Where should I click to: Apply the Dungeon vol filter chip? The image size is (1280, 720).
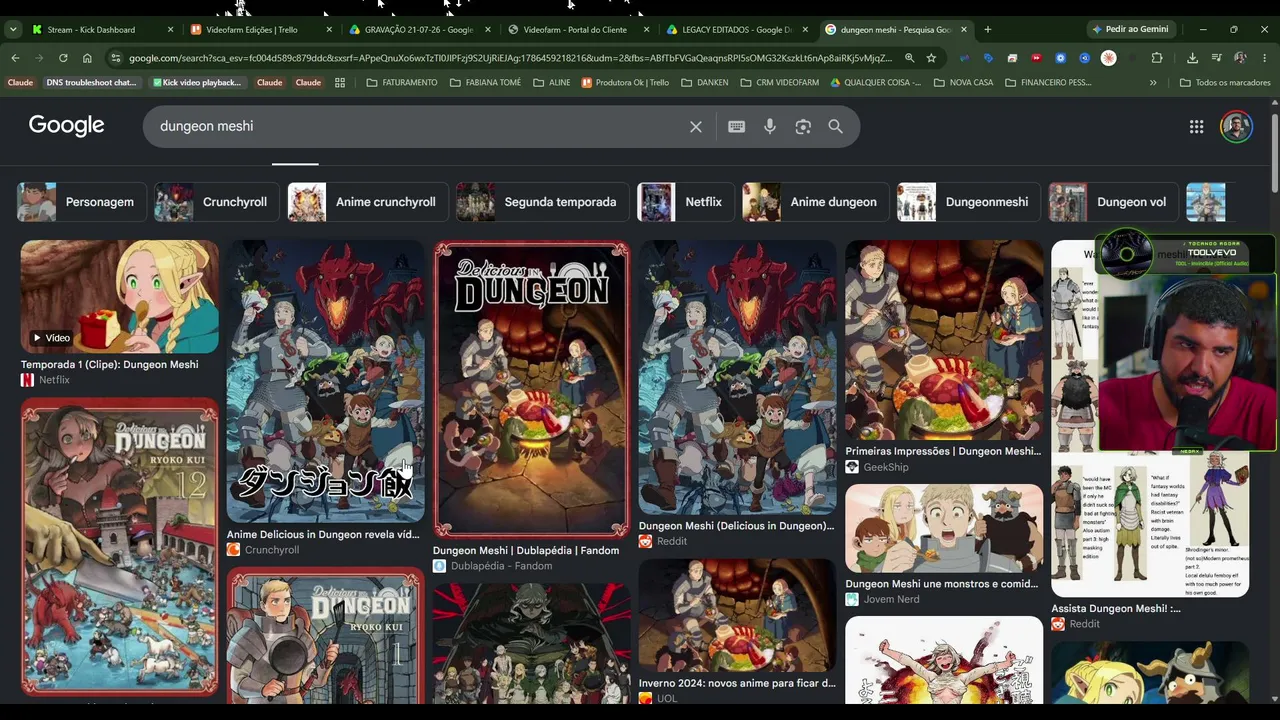pos(1114,202)
